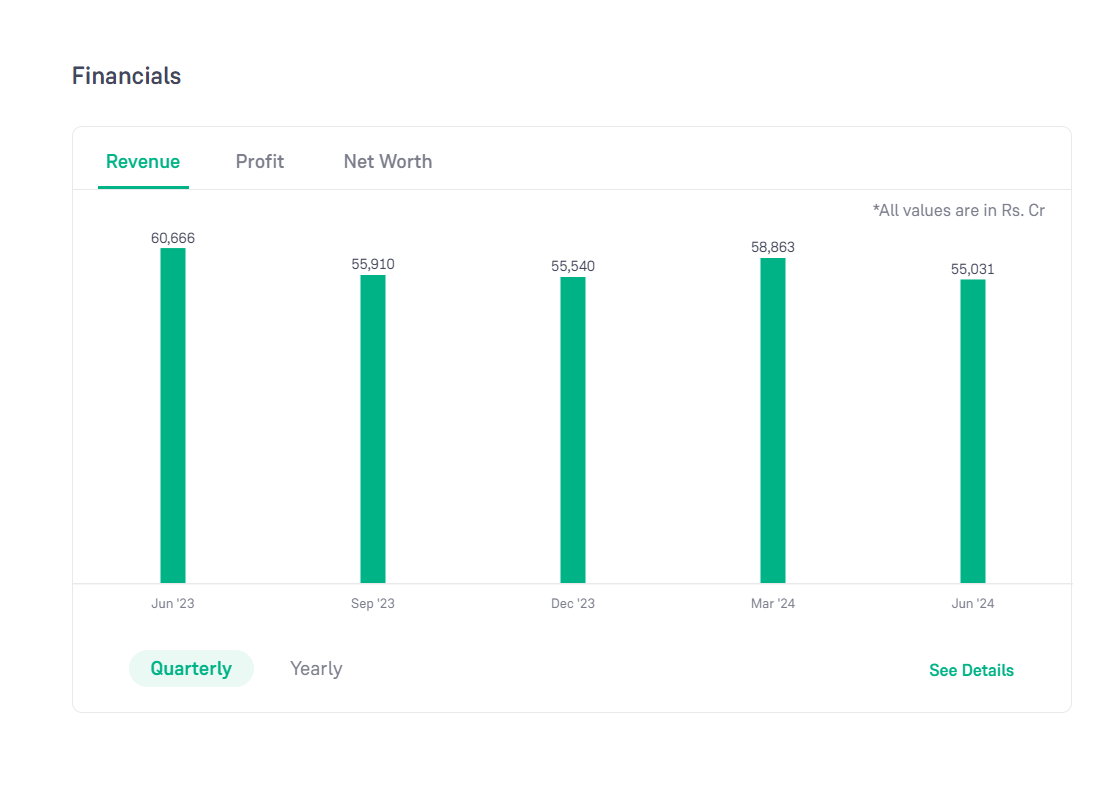Viewport: 1095px width, 787px height.
Task: Open the Net Worth tab
Action: pos(388,162)
